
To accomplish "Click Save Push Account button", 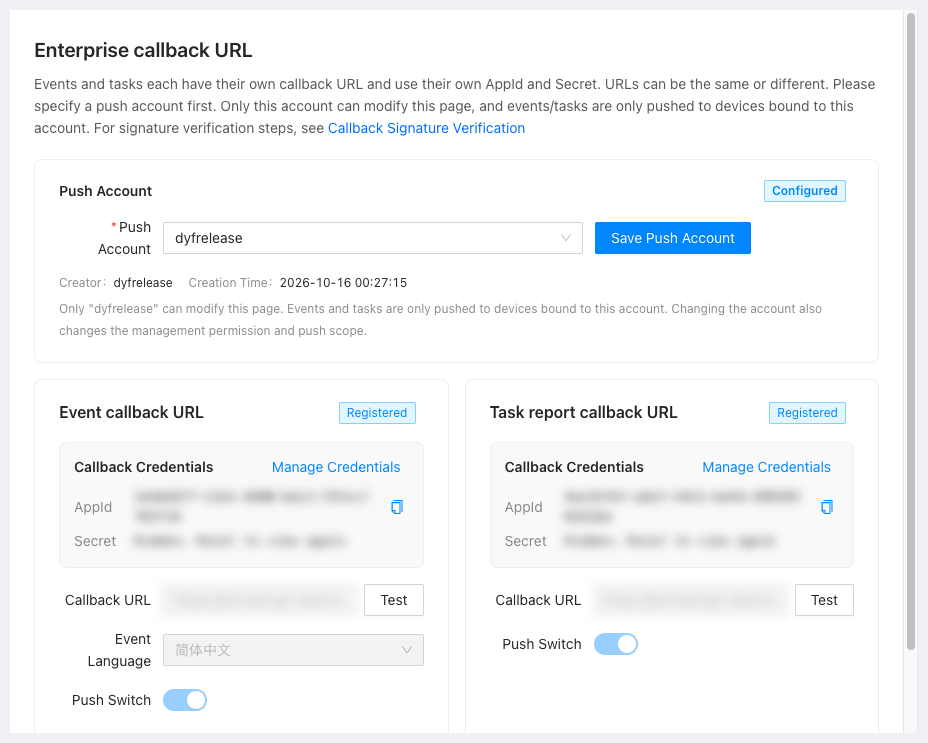I will [673, 238].
